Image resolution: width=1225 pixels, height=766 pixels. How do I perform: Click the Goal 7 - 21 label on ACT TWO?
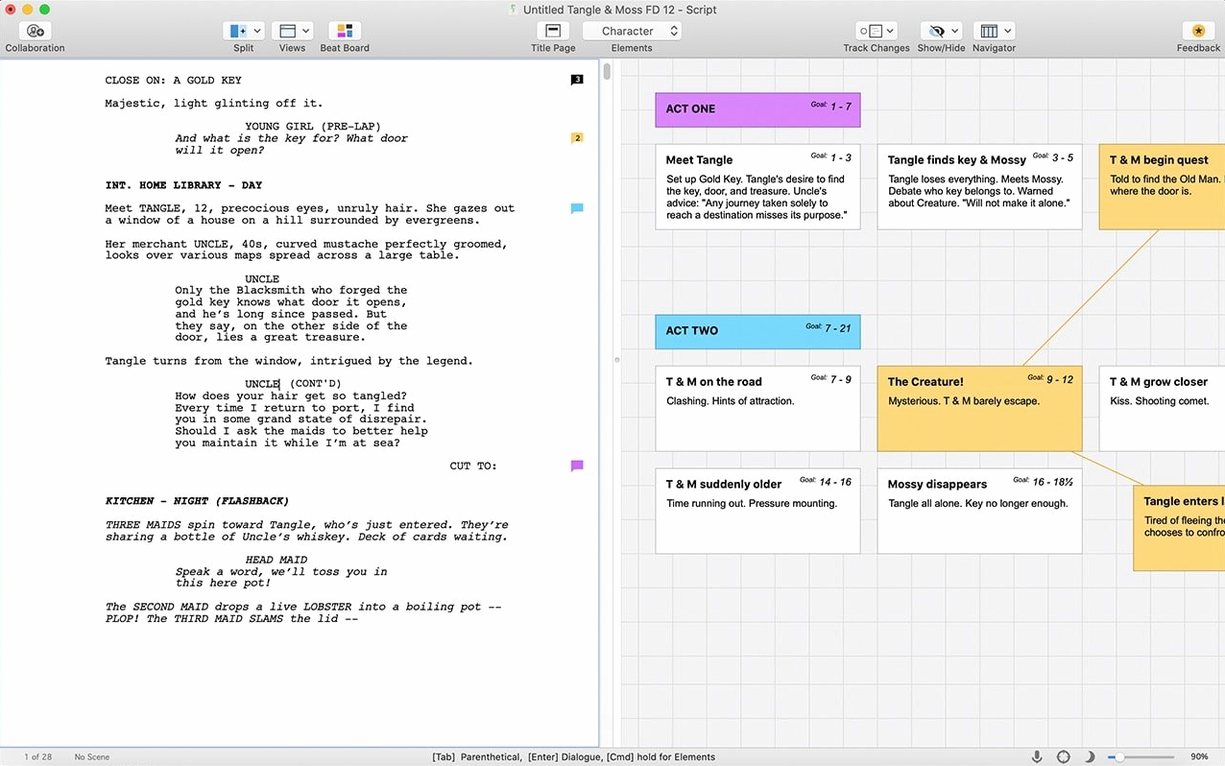828,327
